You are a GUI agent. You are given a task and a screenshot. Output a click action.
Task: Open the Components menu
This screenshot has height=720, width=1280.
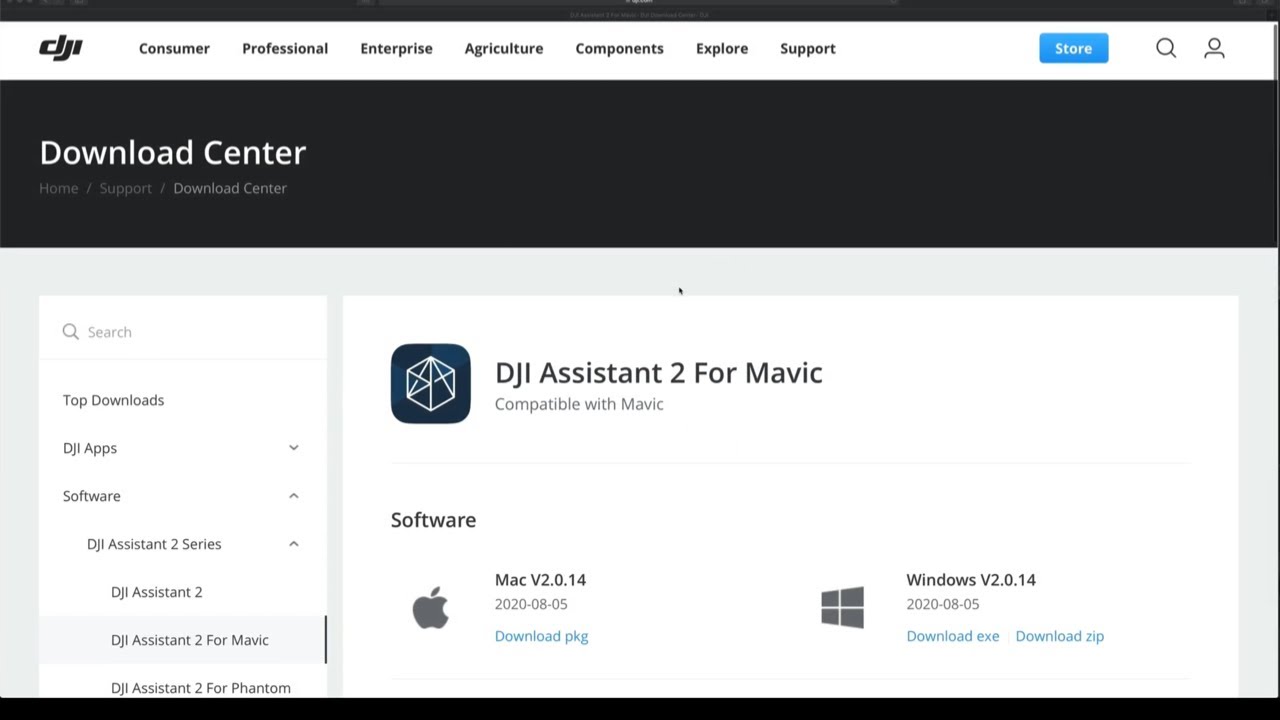click(x=619, y=48)
